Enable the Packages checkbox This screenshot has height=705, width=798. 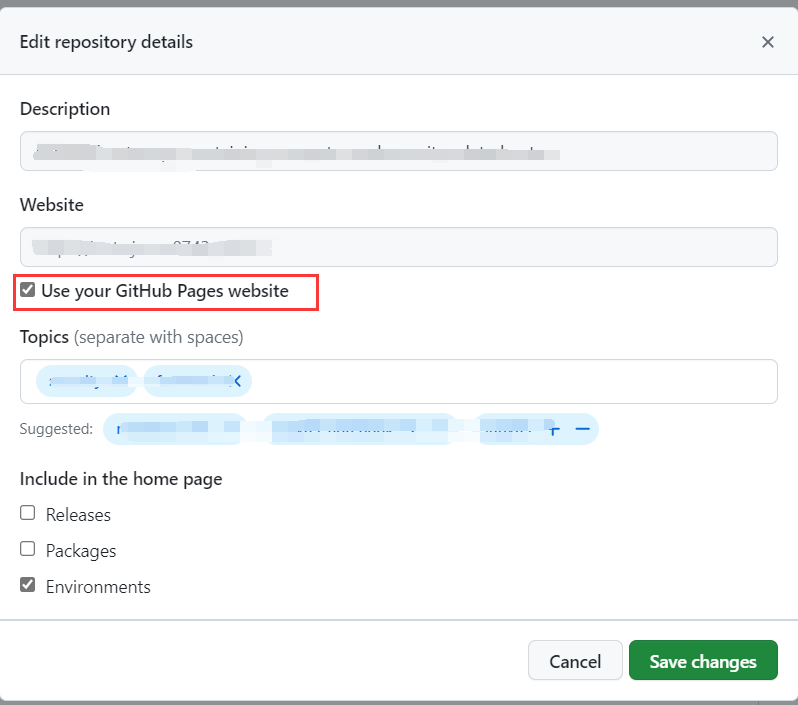(x=28, y=550)
